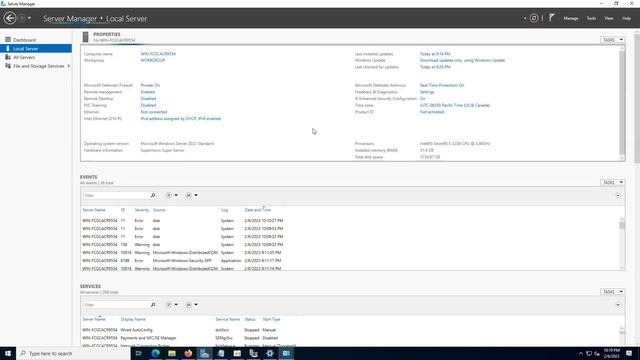Image resolution: width=640 pixels, height=360 pixels.
Task: Select the Wired AutoConfig service row
Action: (350, 330)
